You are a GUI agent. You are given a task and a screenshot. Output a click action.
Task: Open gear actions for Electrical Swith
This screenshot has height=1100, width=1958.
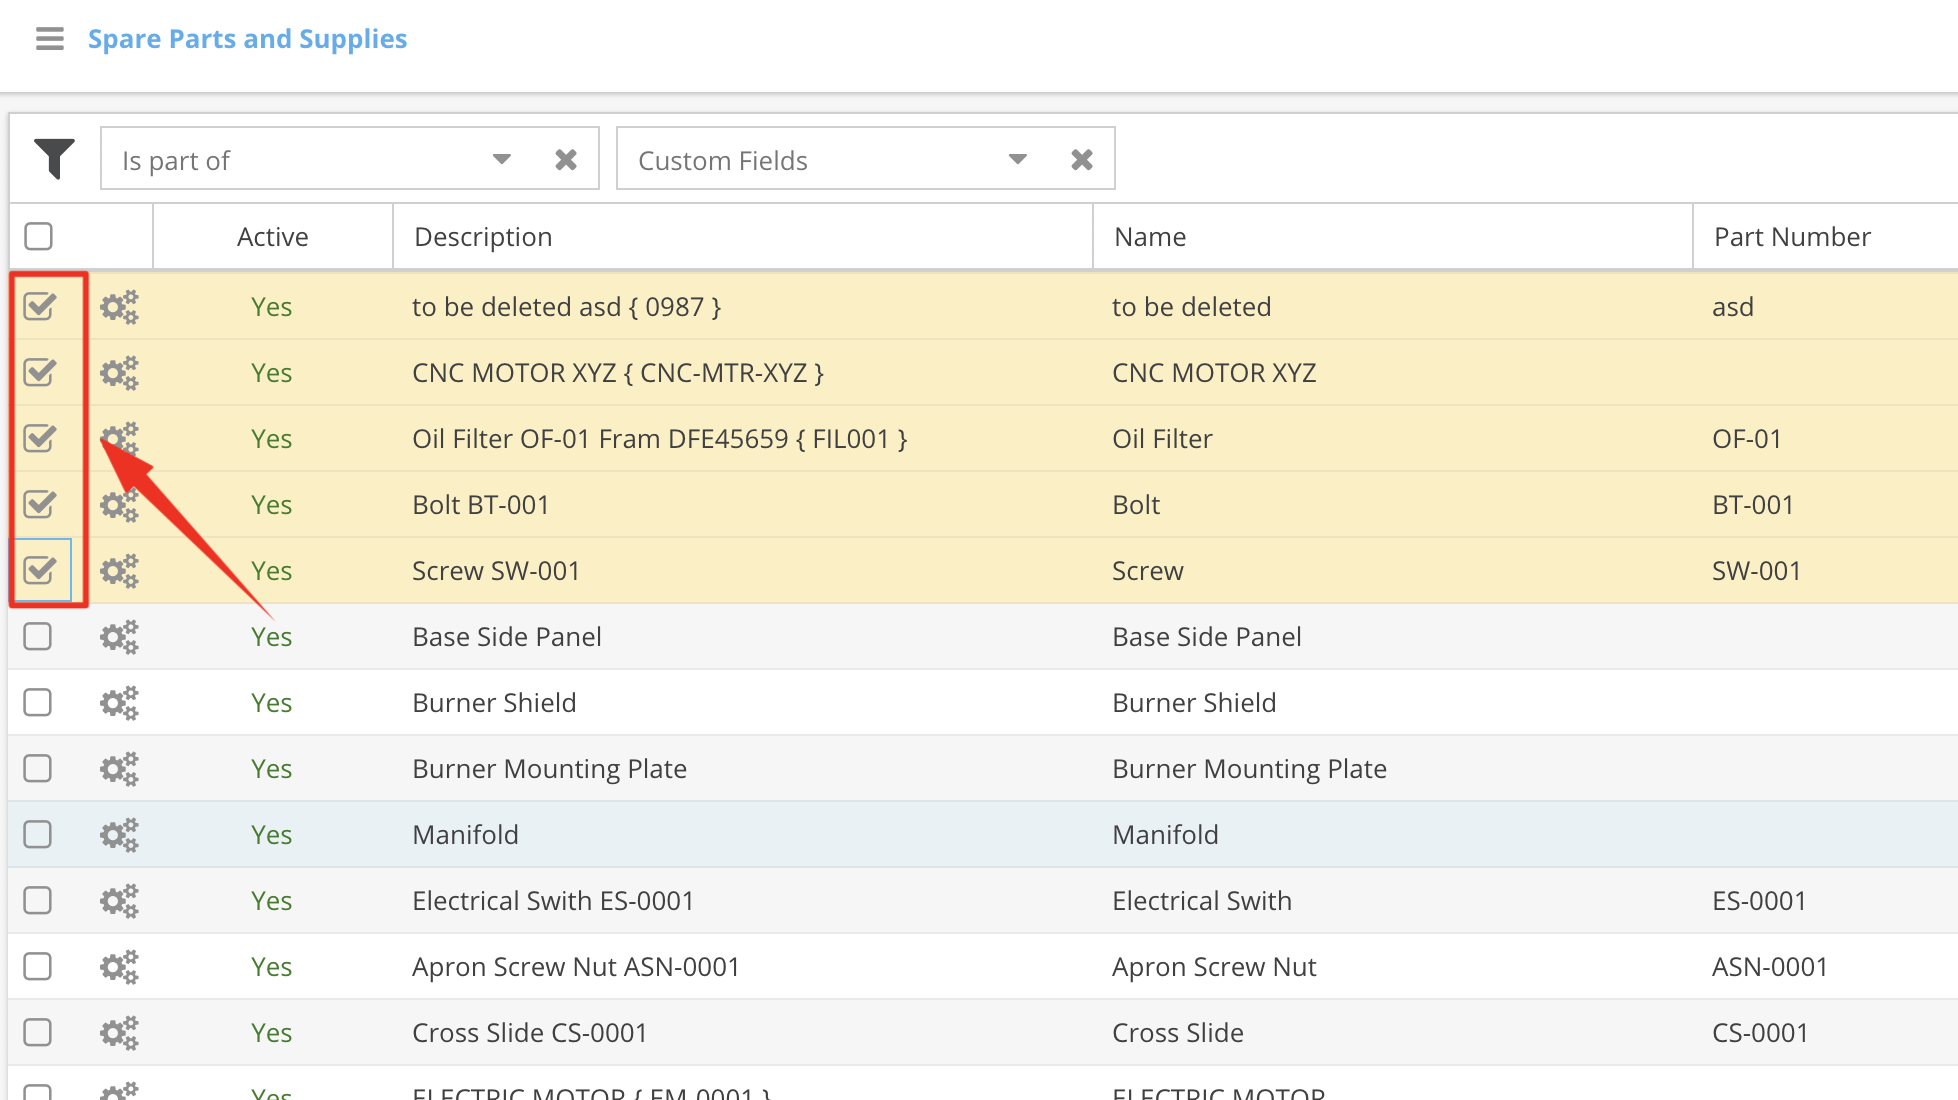(x=119, y=901)
